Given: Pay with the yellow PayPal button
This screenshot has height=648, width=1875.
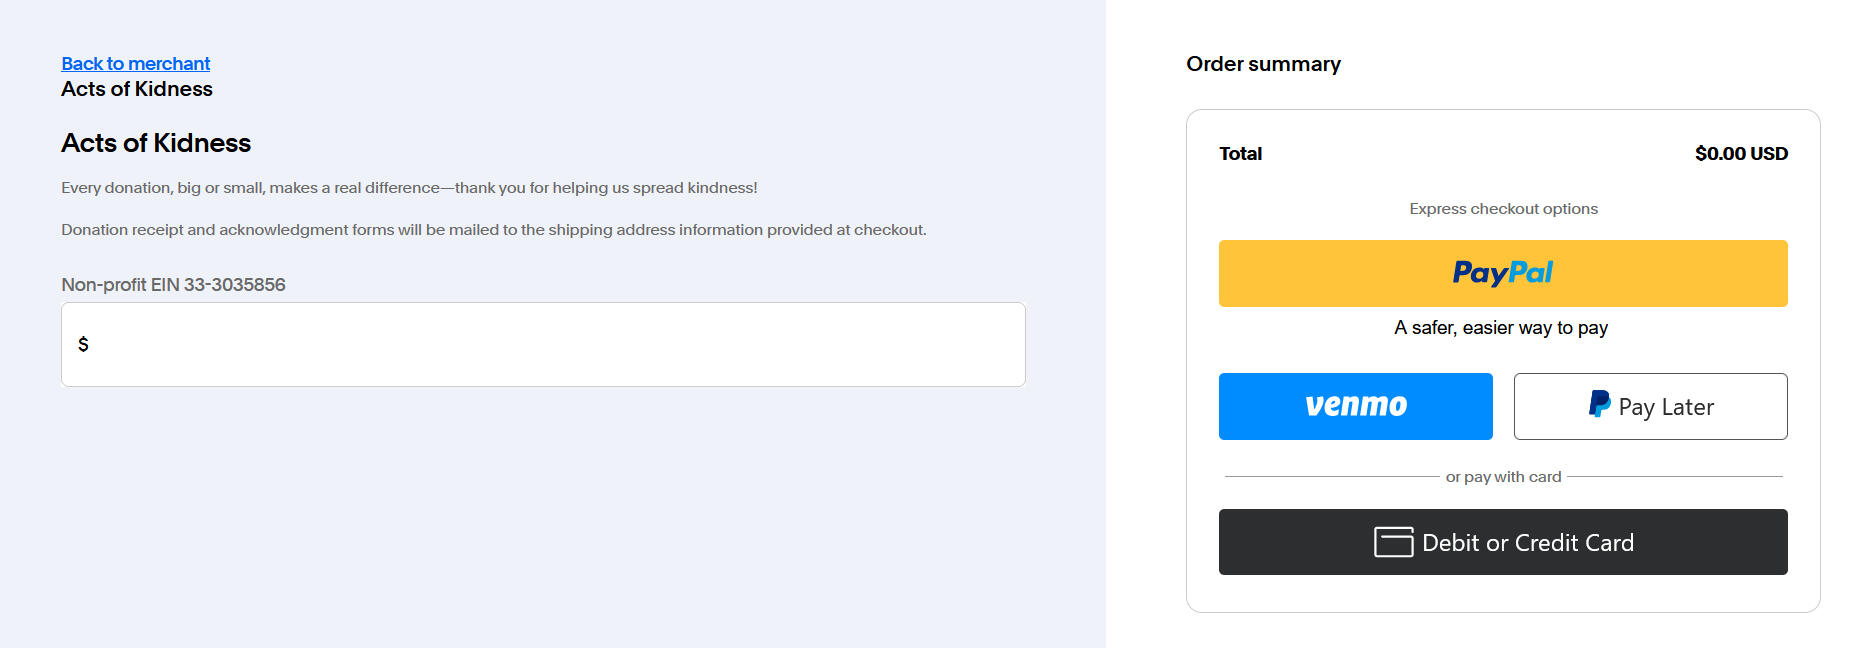Looking at the screenshot, I should [1502, 273].
